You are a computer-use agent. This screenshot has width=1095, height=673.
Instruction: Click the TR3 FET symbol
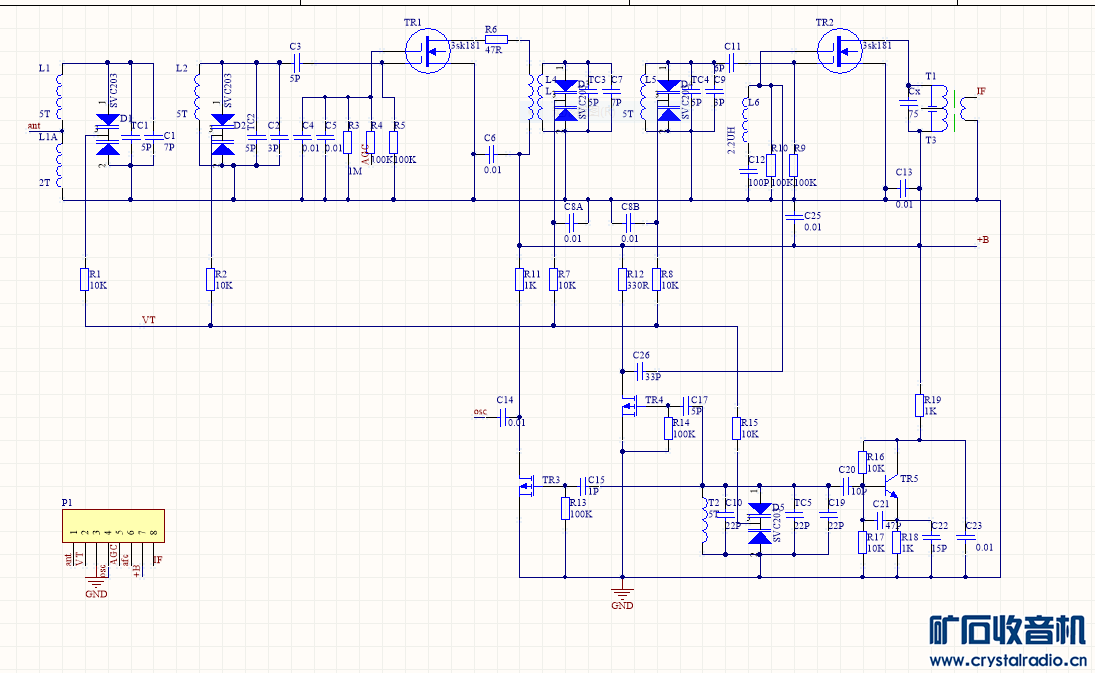(526, 486)
